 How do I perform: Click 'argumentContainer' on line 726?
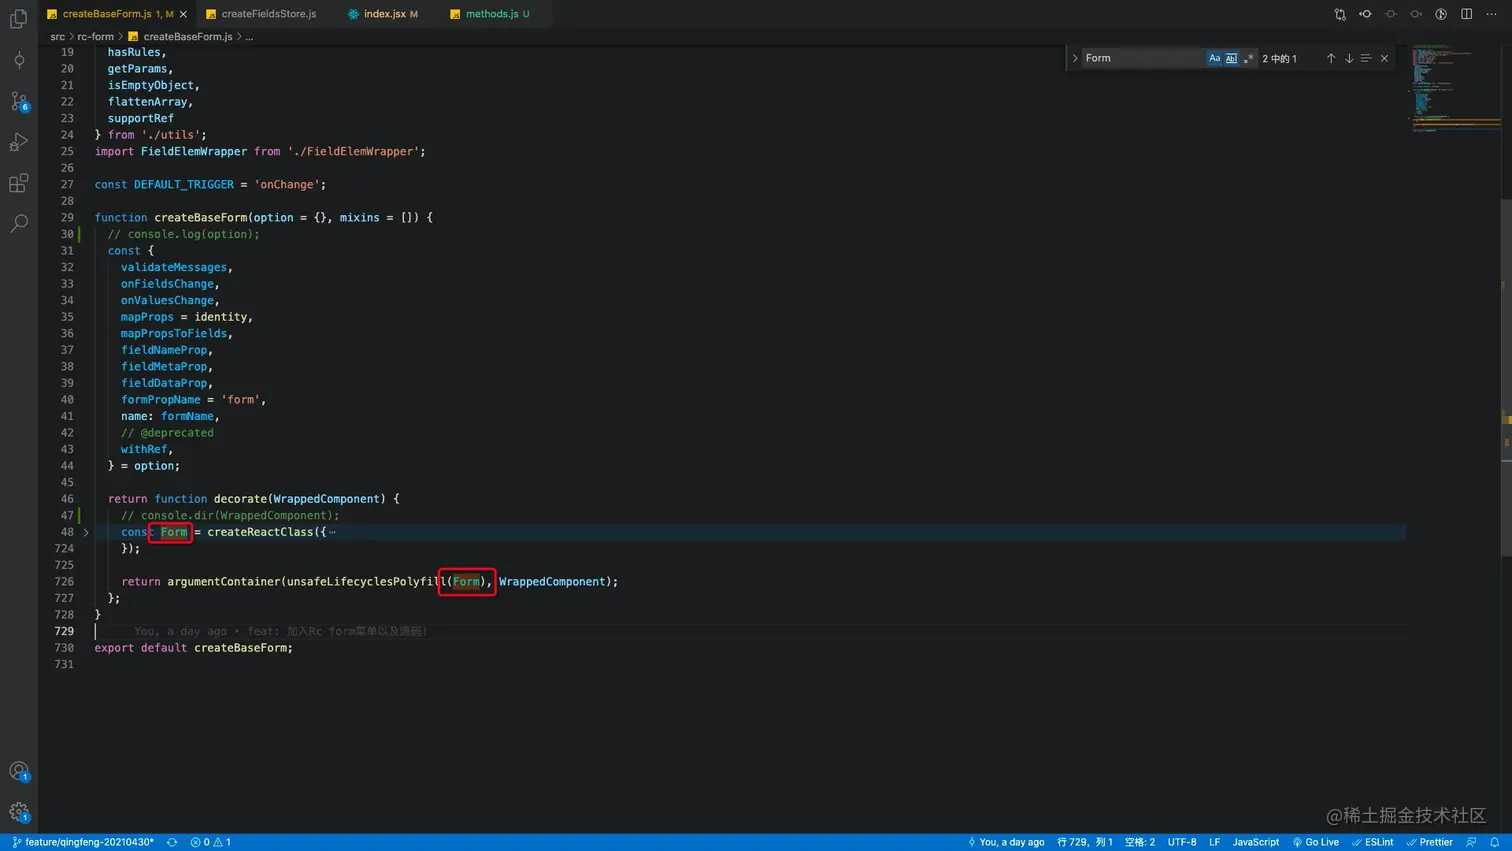point(223,582)
